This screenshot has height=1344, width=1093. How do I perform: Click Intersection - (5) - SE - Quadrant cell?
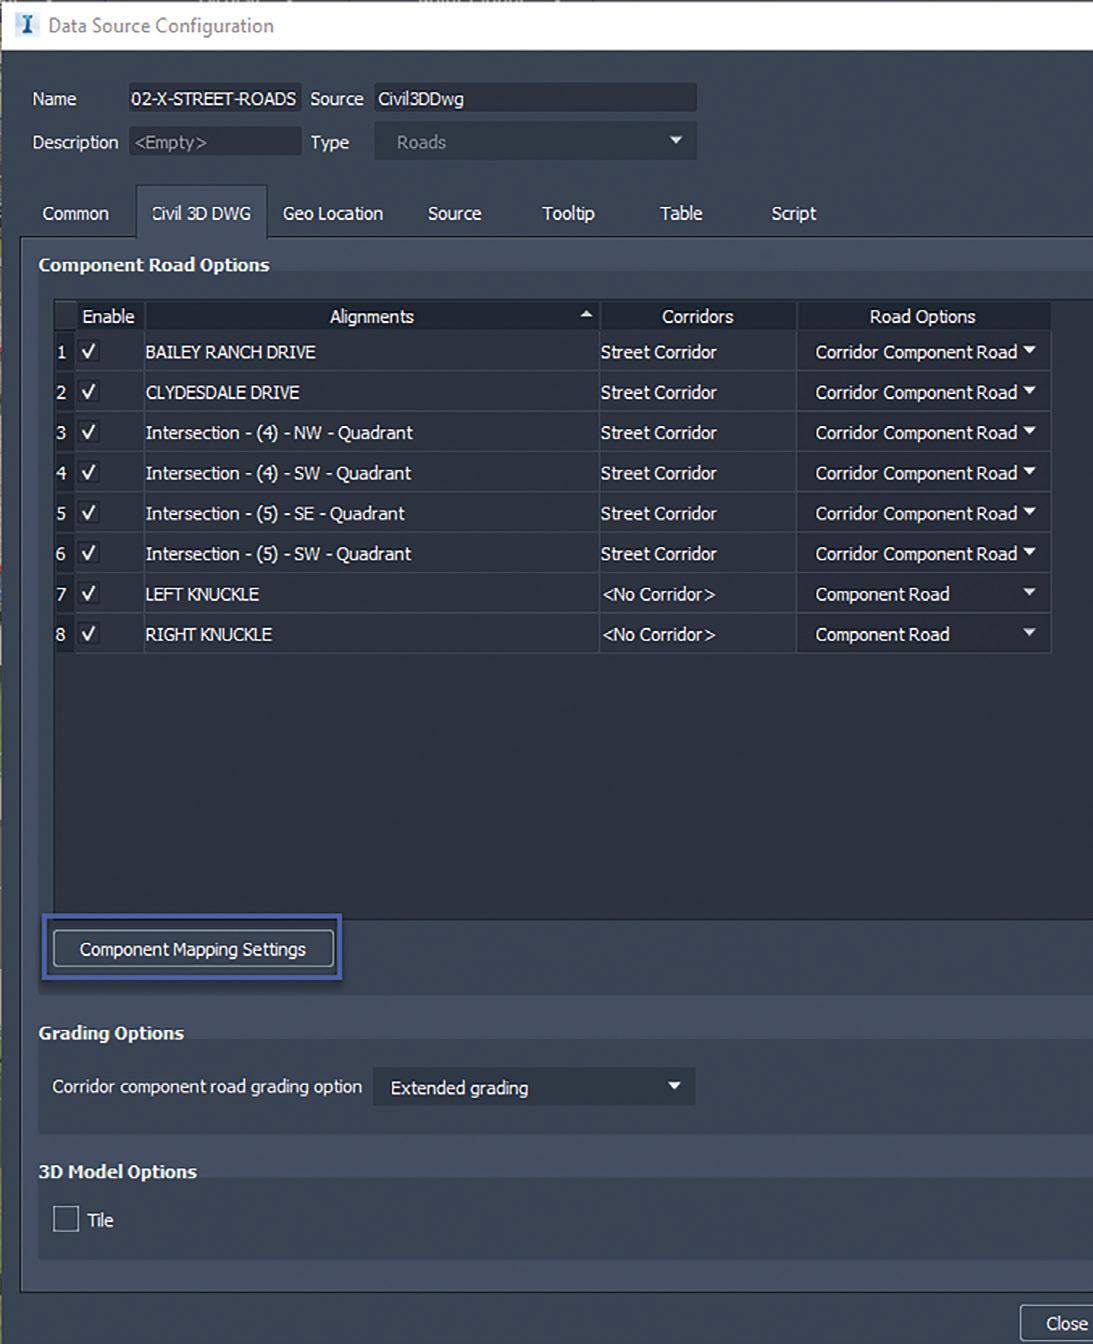coord(371,513)
